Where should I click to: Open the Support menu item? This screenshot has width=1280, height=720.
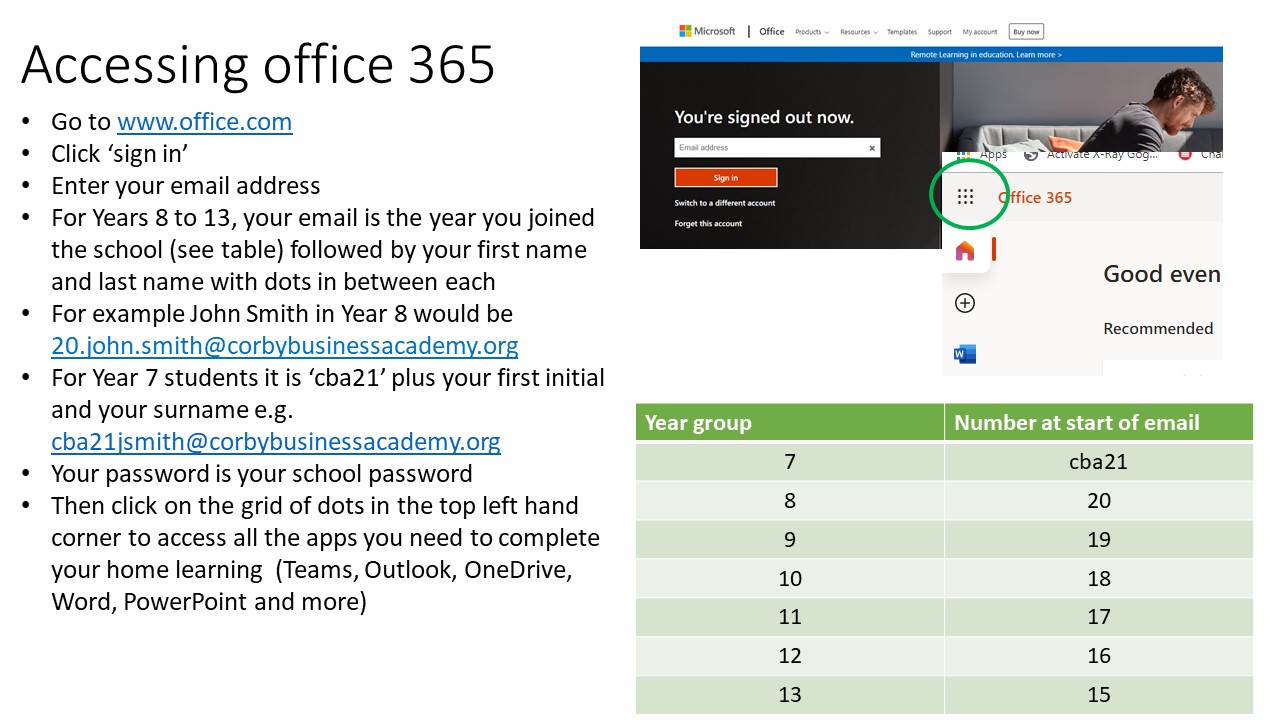pos(939,32)
